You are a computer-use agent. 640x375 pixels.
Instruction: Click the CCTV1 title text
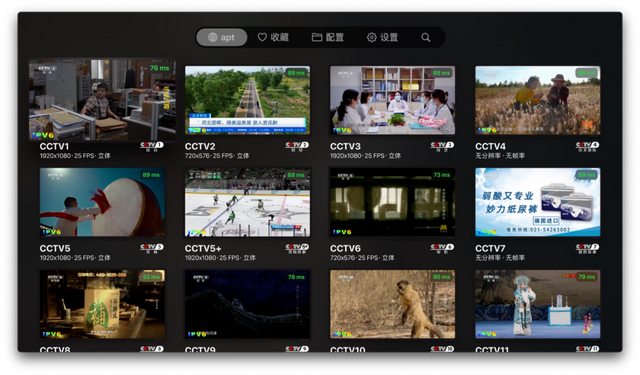pos(54,146)
